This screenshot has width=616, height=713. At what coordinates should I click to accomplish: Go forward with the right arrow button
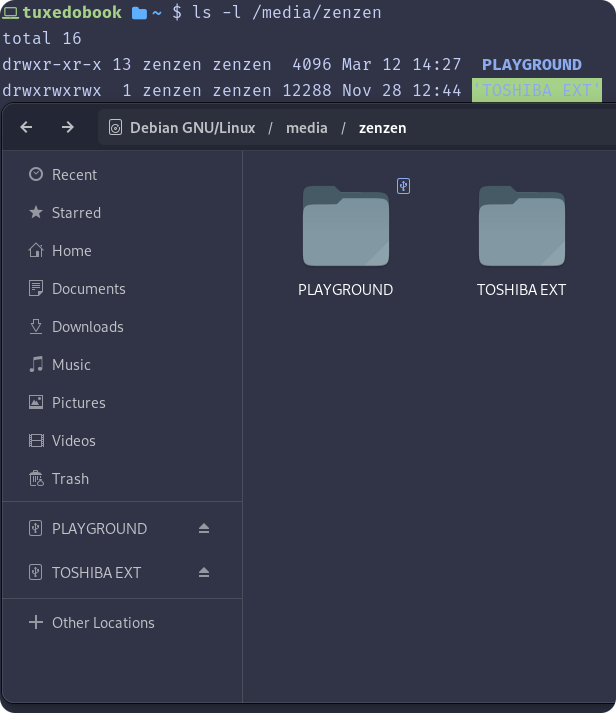click(68, 127)
